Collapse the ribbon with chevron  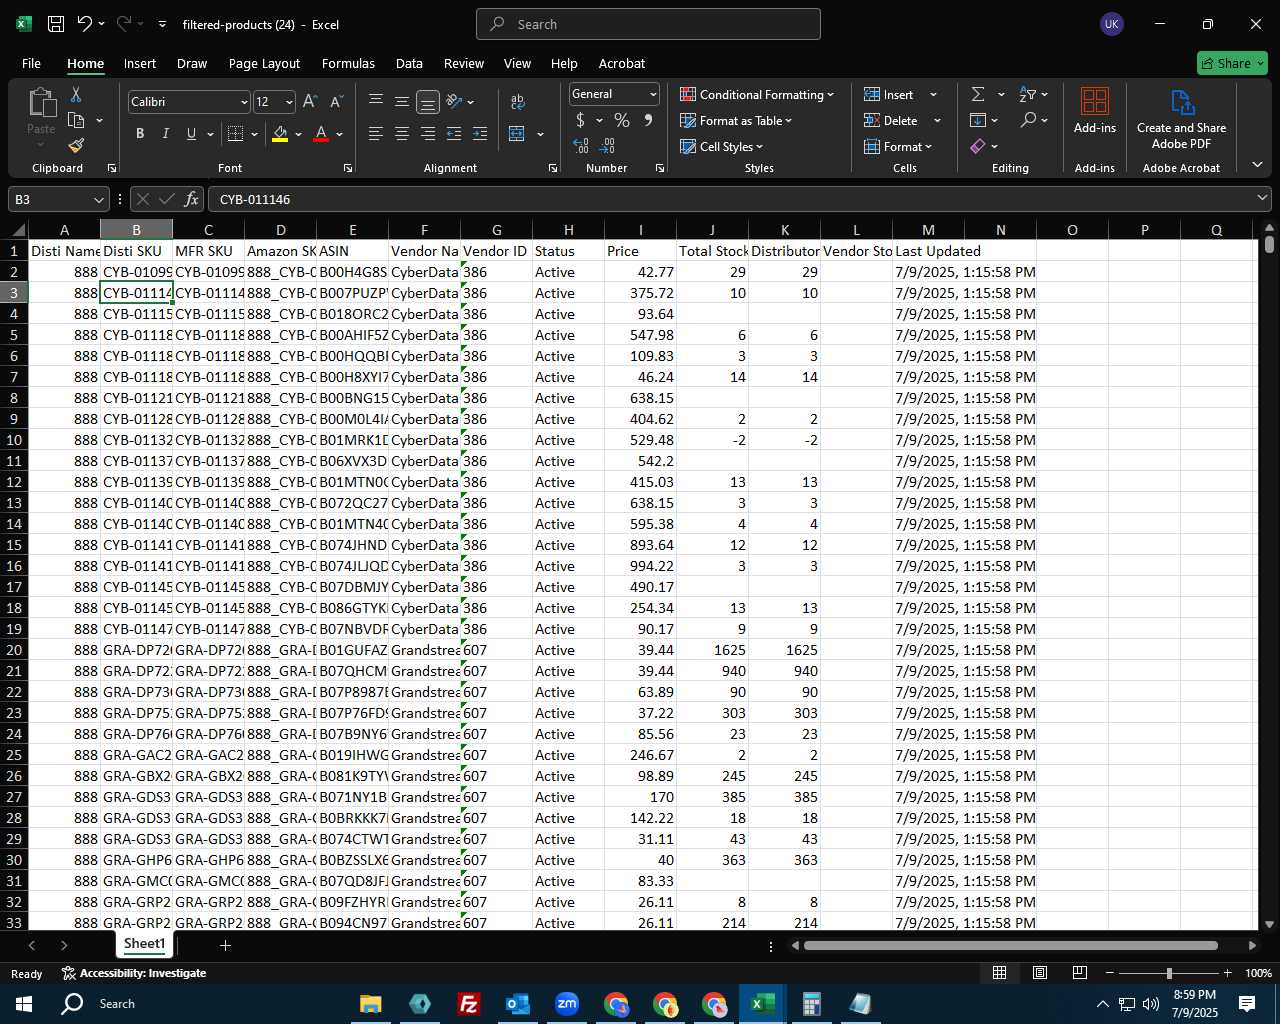click(x=1257, y=164)
